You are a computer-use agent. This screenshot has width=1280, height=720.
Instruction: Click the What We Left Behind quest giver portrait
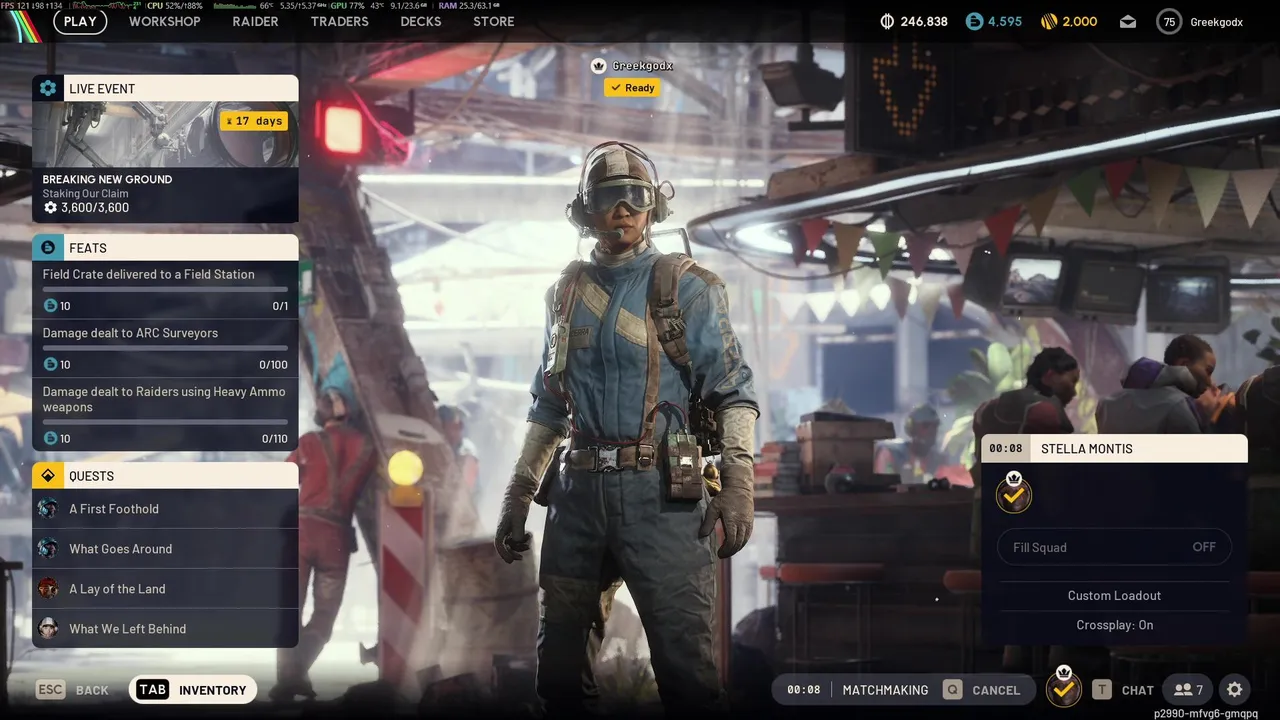click(48, 629)
